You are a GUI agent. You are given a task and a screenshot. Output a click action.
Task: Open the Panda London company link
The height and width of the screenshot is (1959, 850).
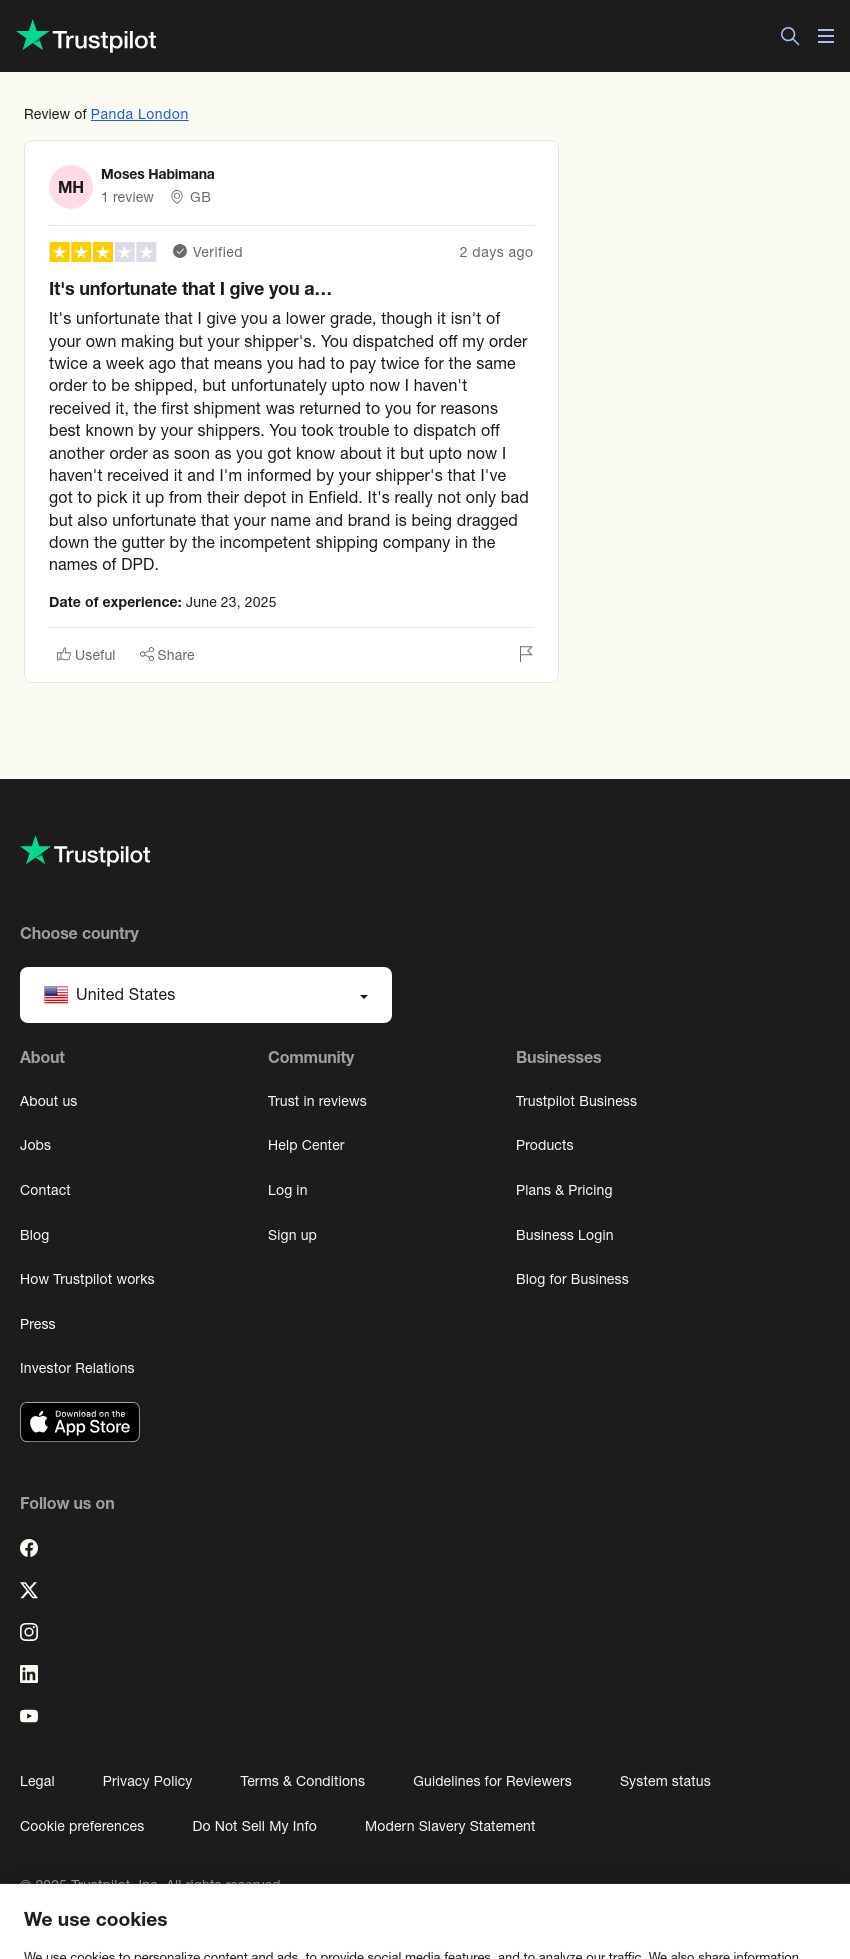(140, 114)
